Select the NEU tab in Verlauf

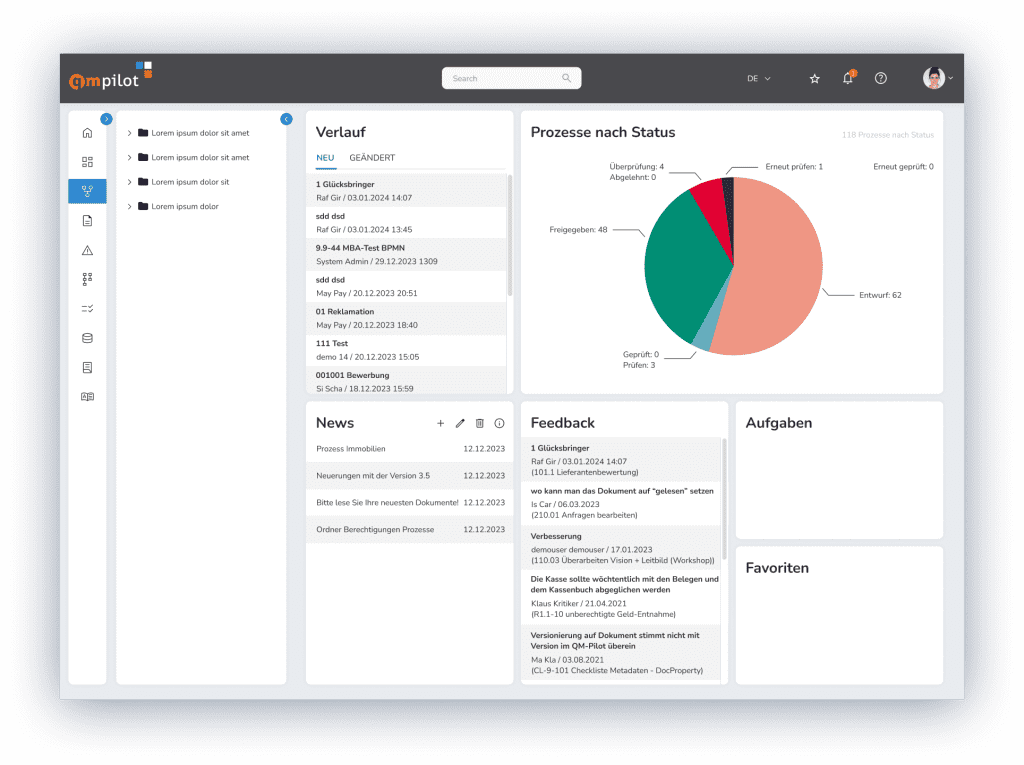tap(325, 158)
